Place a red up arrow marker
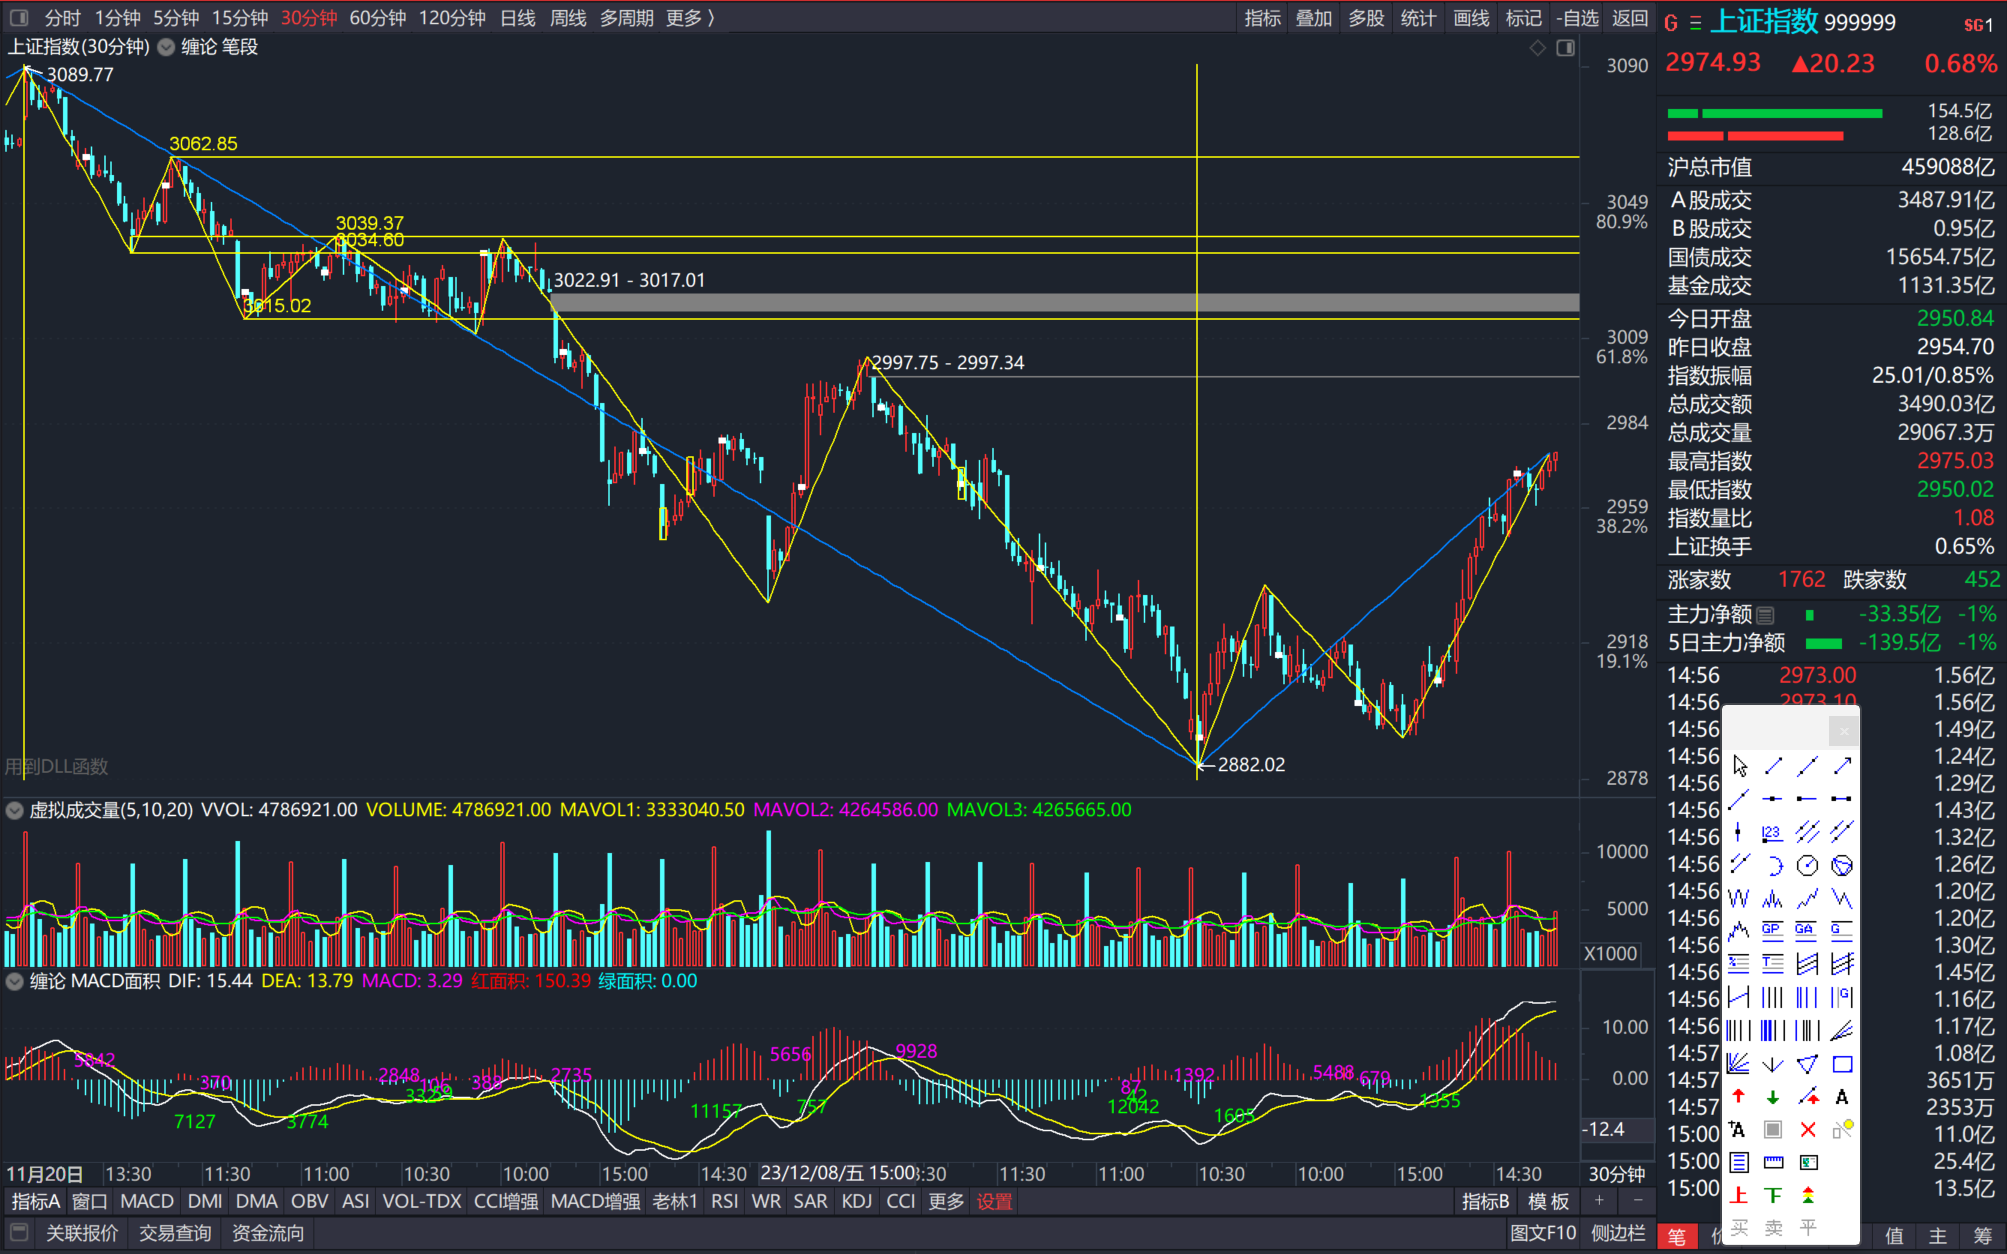The image size is (2007, 1254). (1739, 1096)
